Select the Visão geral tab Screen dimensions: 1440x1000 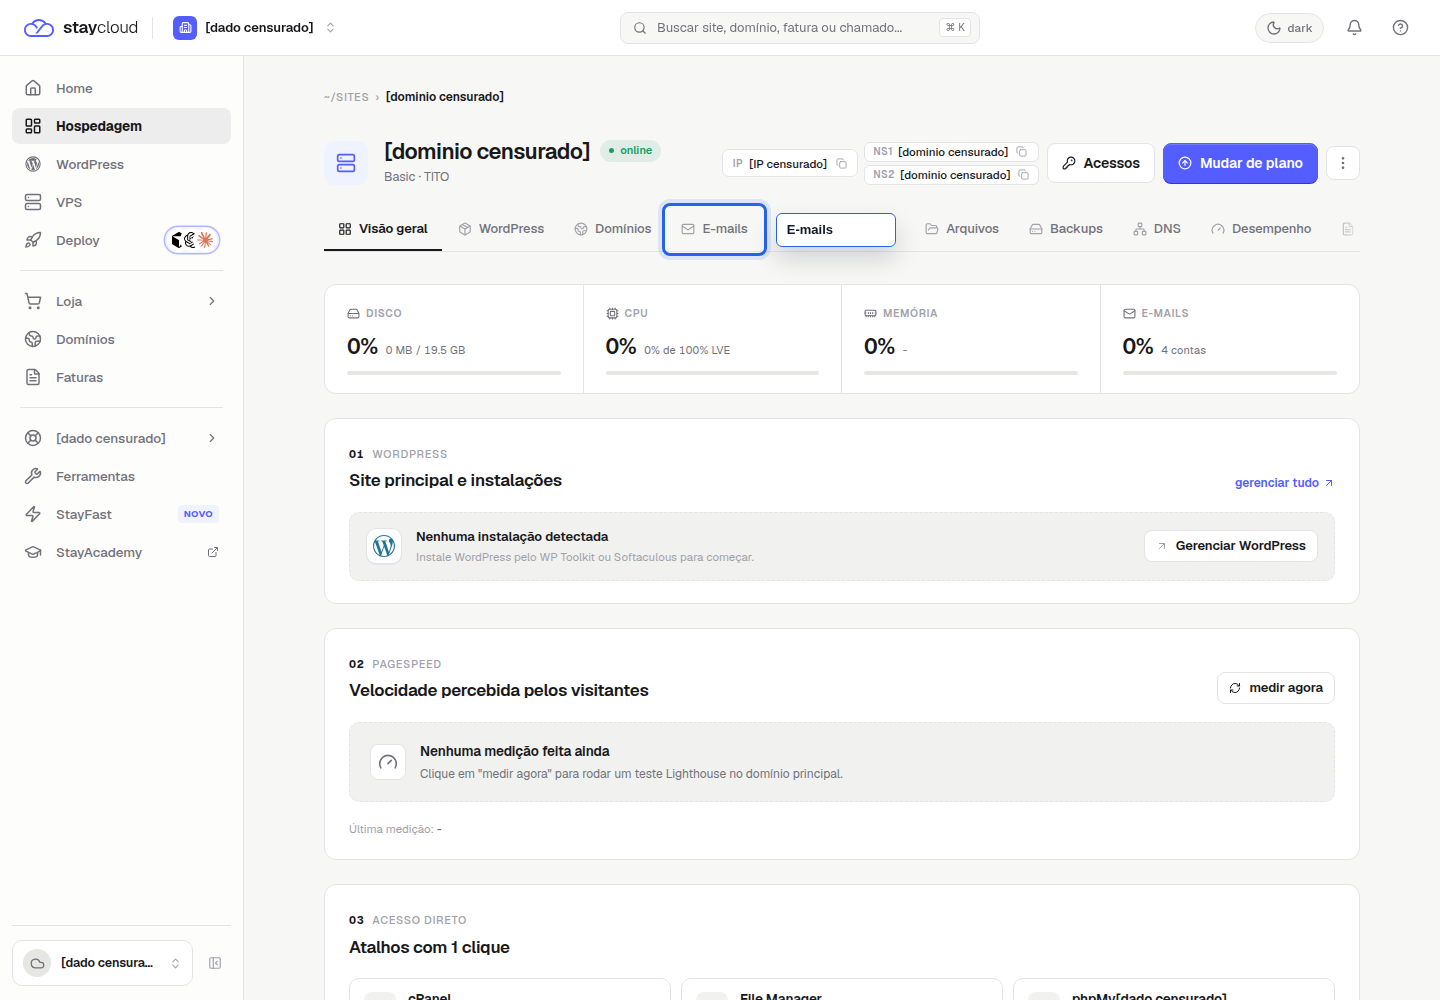[x=383, y=229]
